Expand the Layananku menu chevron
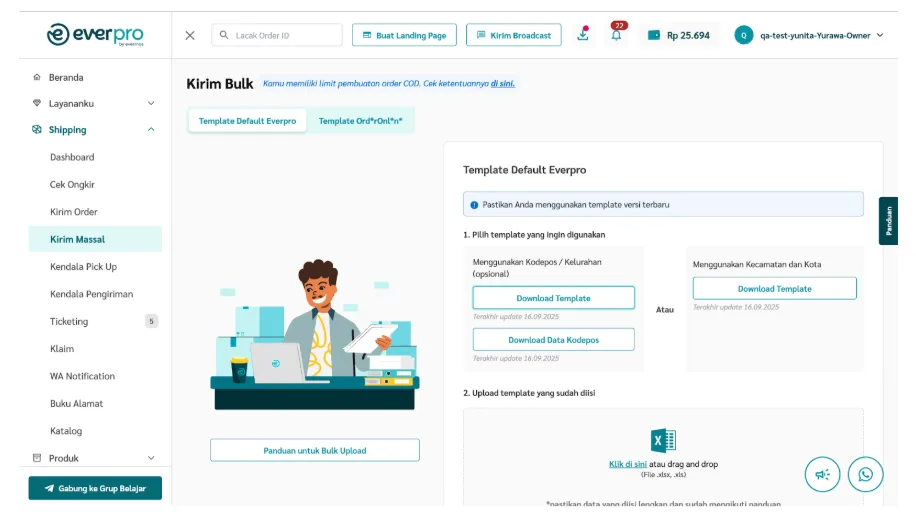The width and height of the screenshot is (916, 530). click(151, 103)
